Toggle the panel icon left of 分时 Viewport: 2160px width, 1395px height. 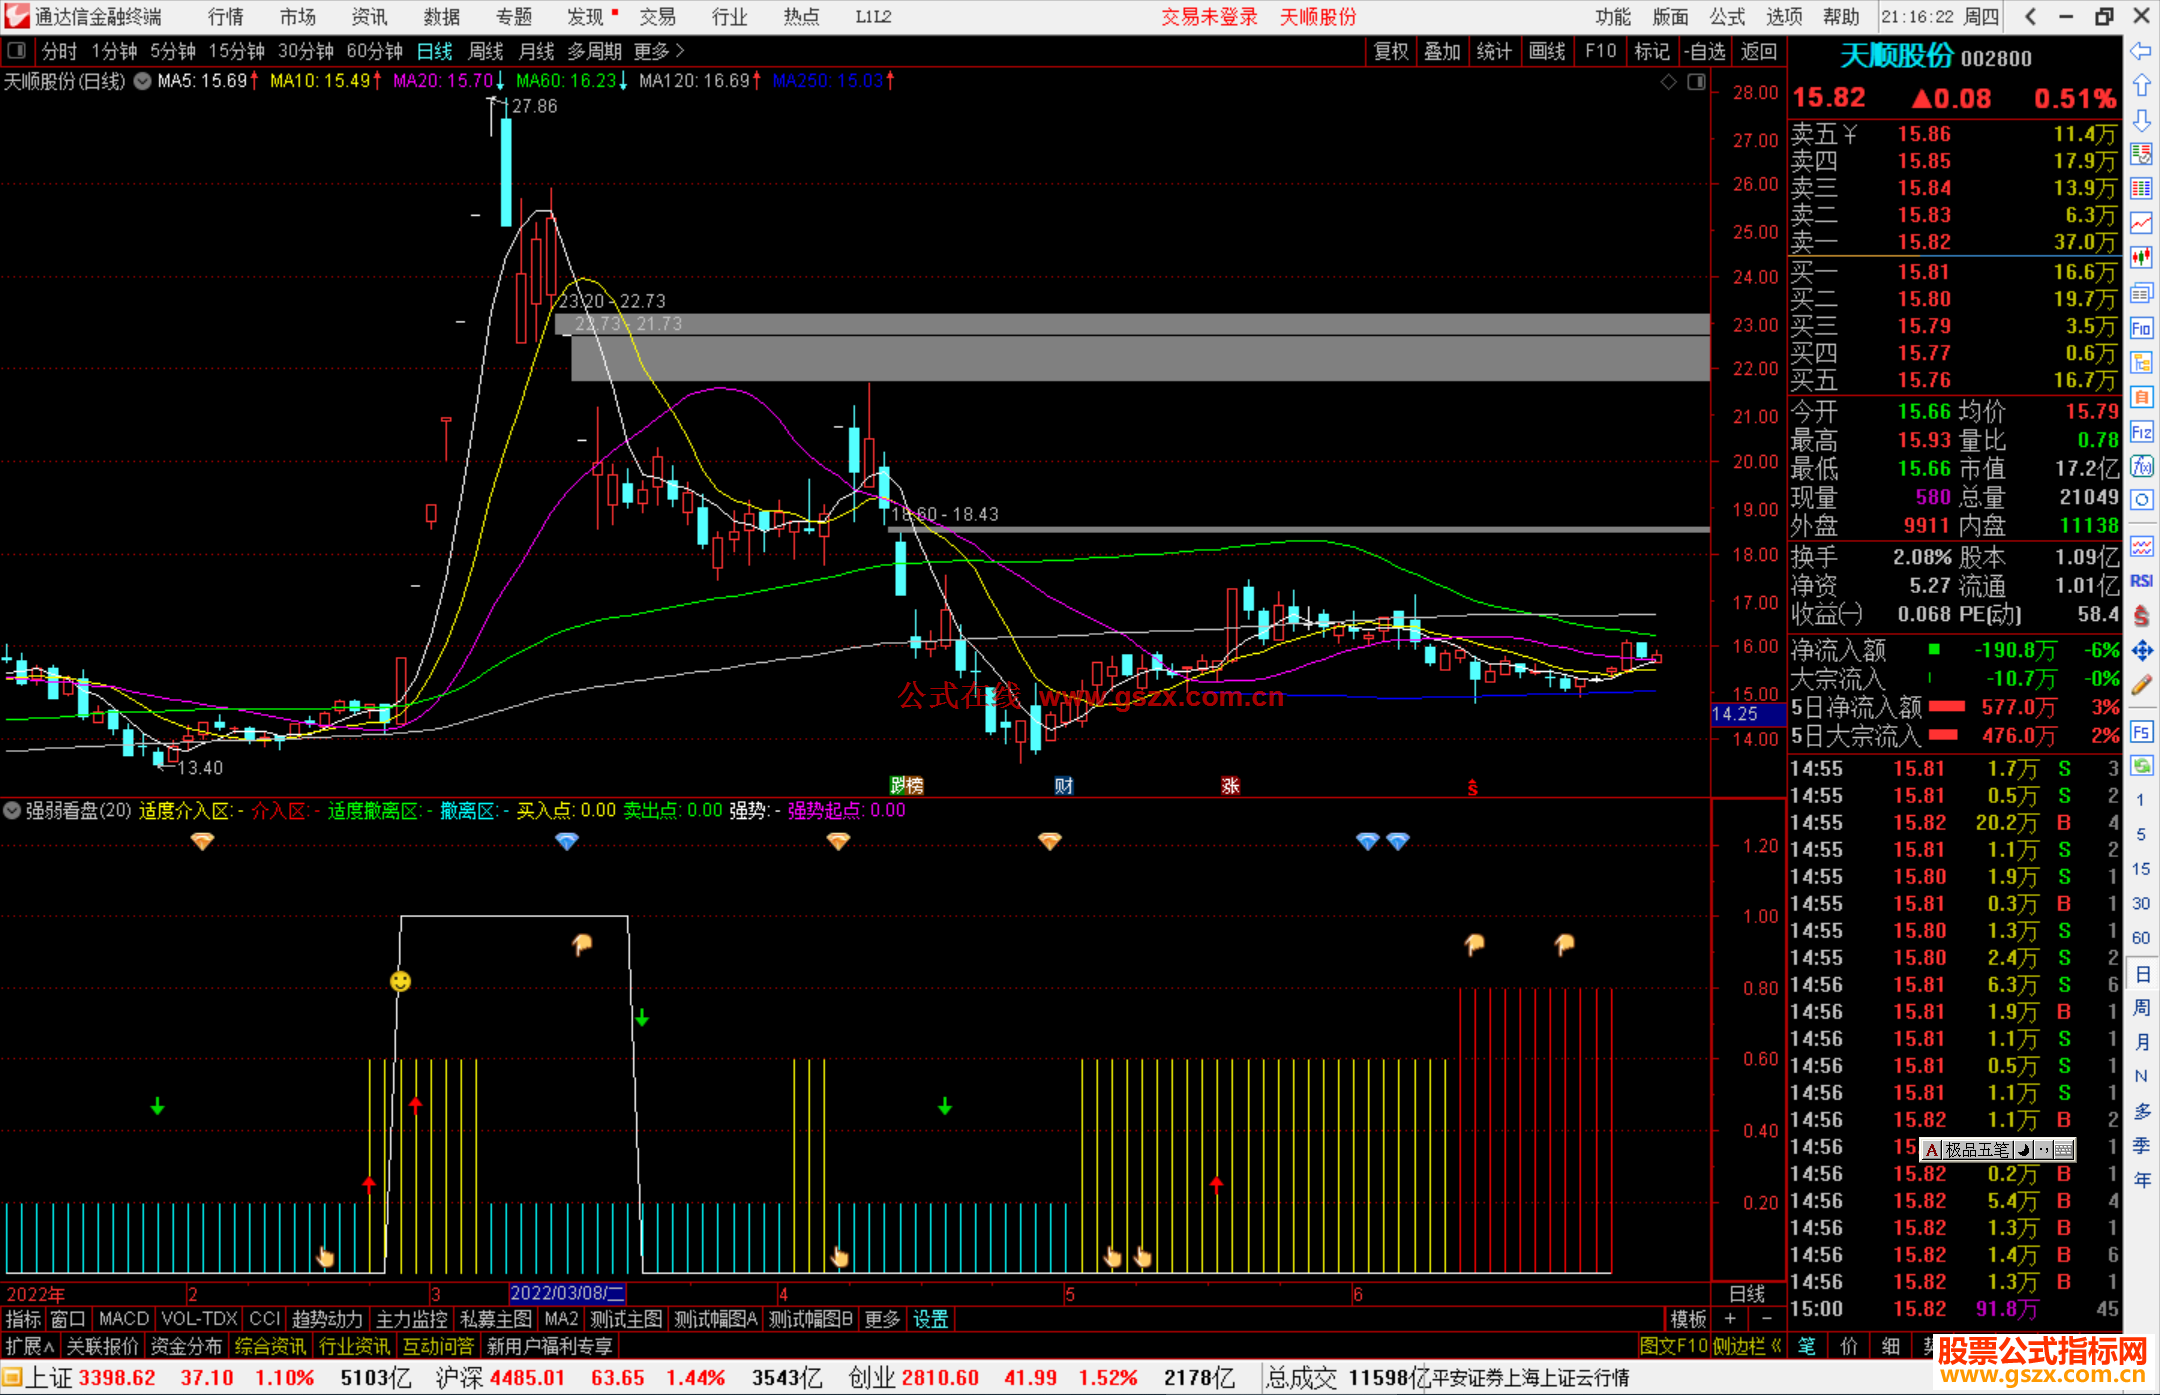click(x=16, y=51)
